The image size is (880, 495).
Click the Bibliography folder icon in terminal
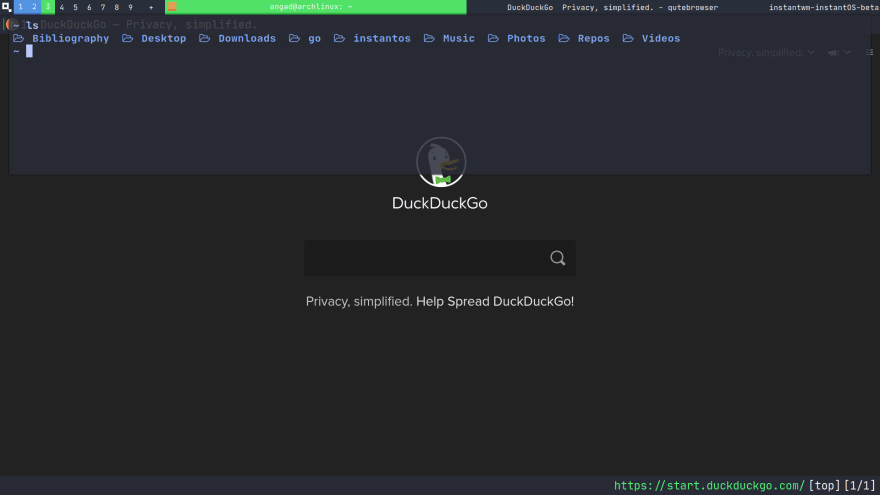(19, 38)
